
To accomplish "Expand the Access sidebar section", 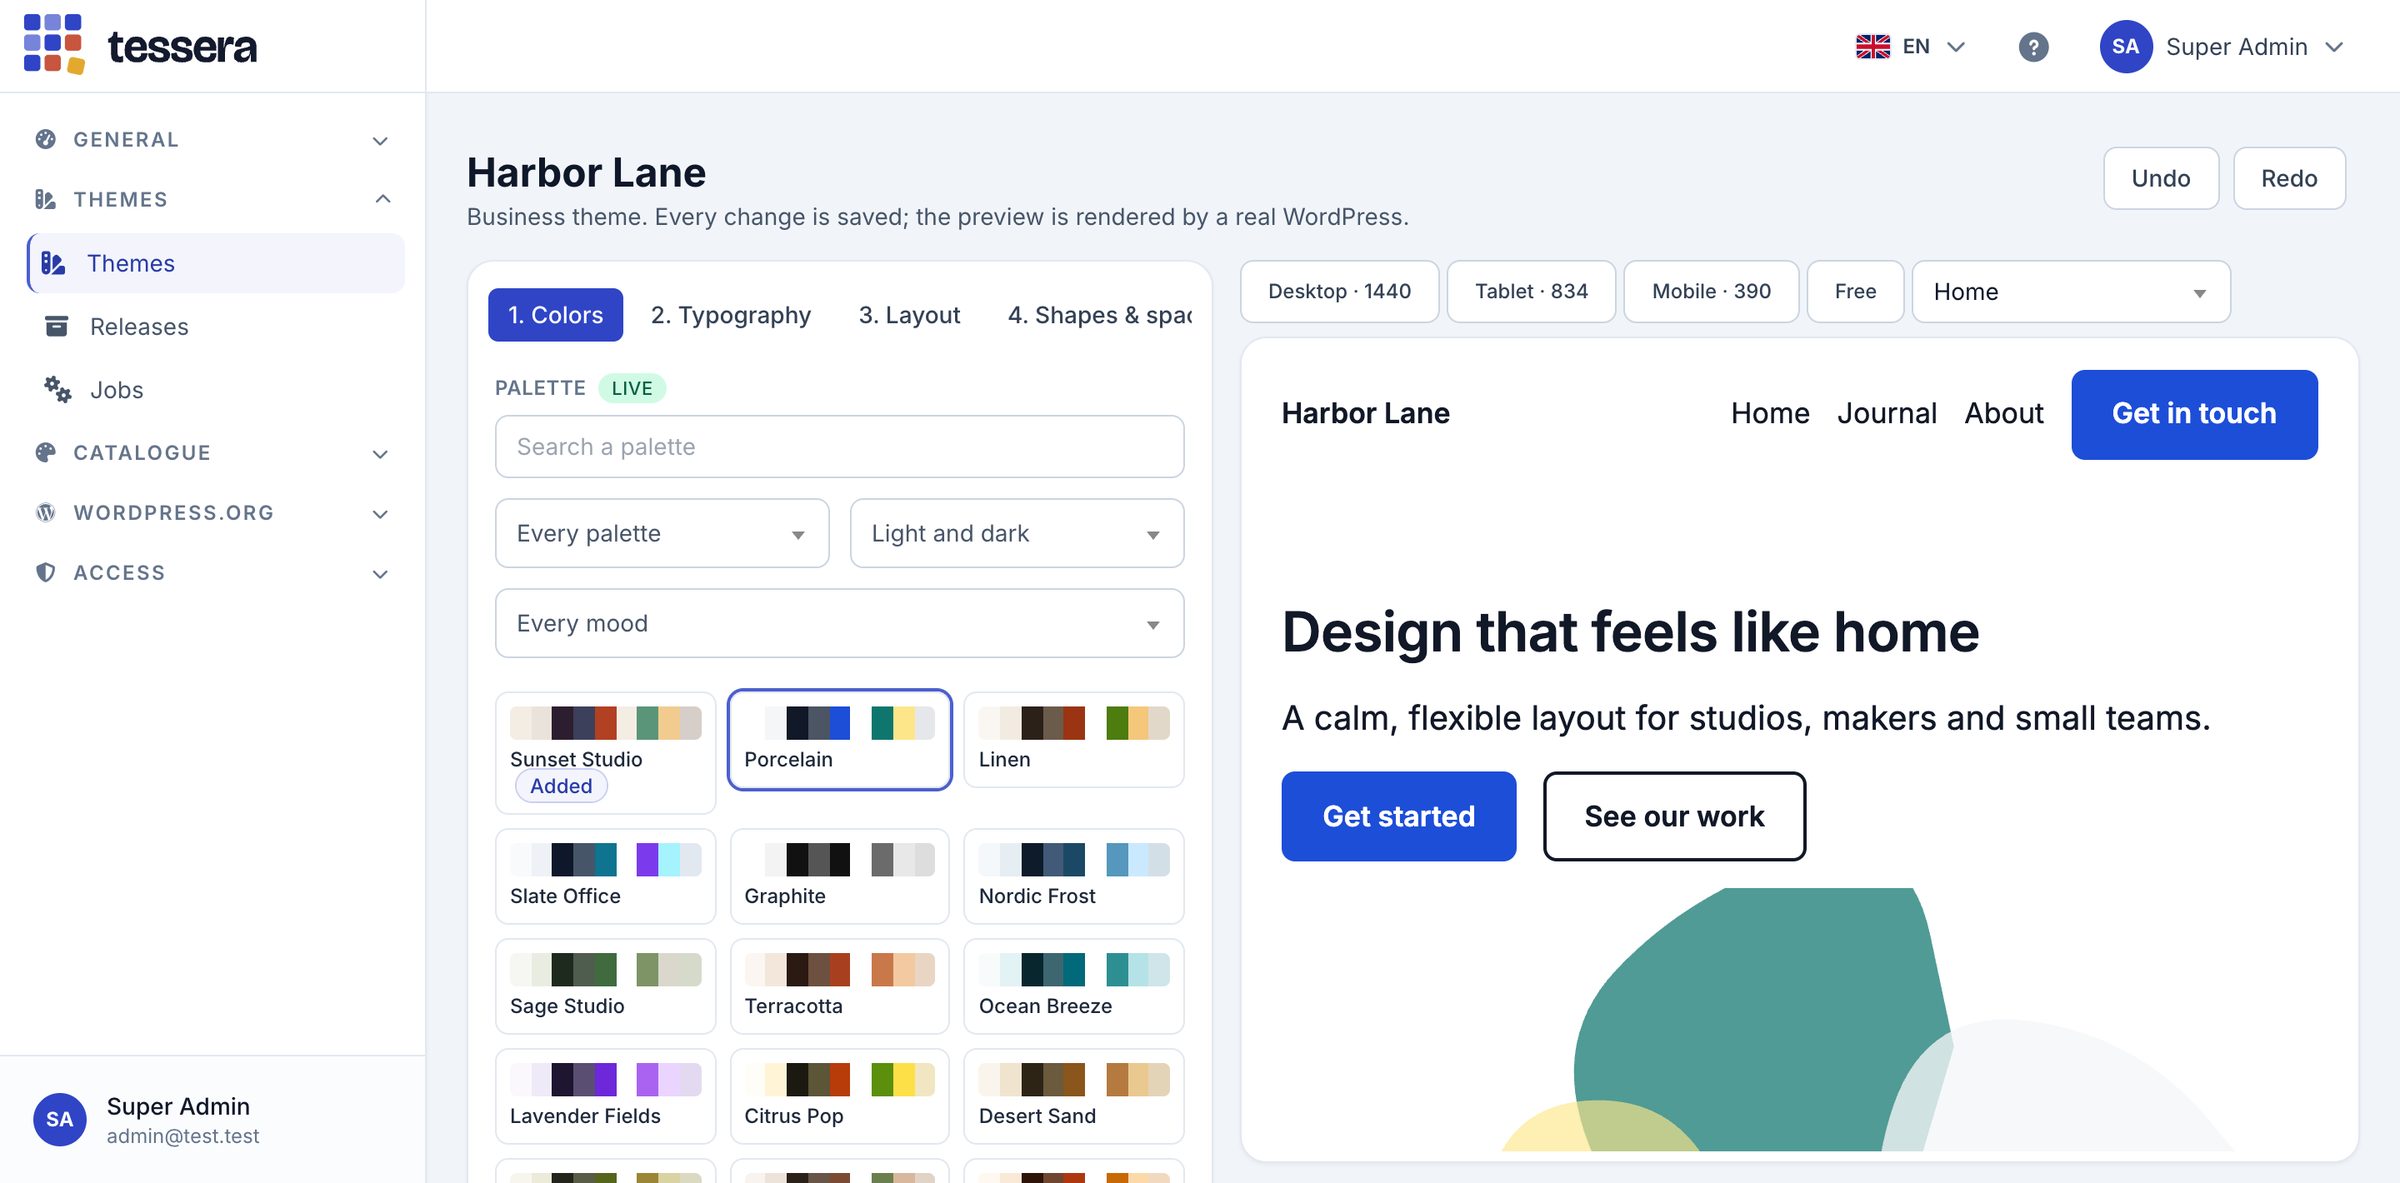I will click(212, 573).
